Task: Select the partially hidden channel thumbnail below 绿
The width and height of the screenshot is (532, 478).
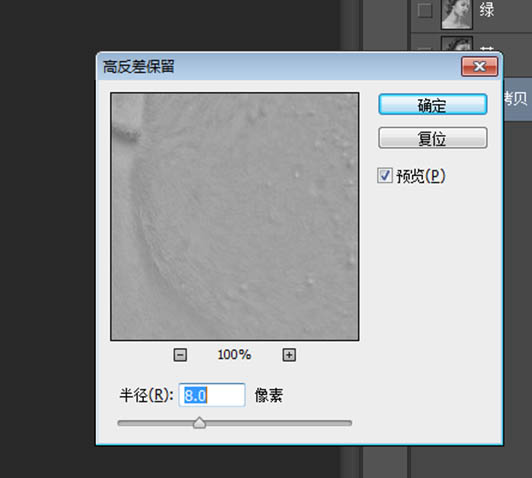Action: click(x=457, y=44)
